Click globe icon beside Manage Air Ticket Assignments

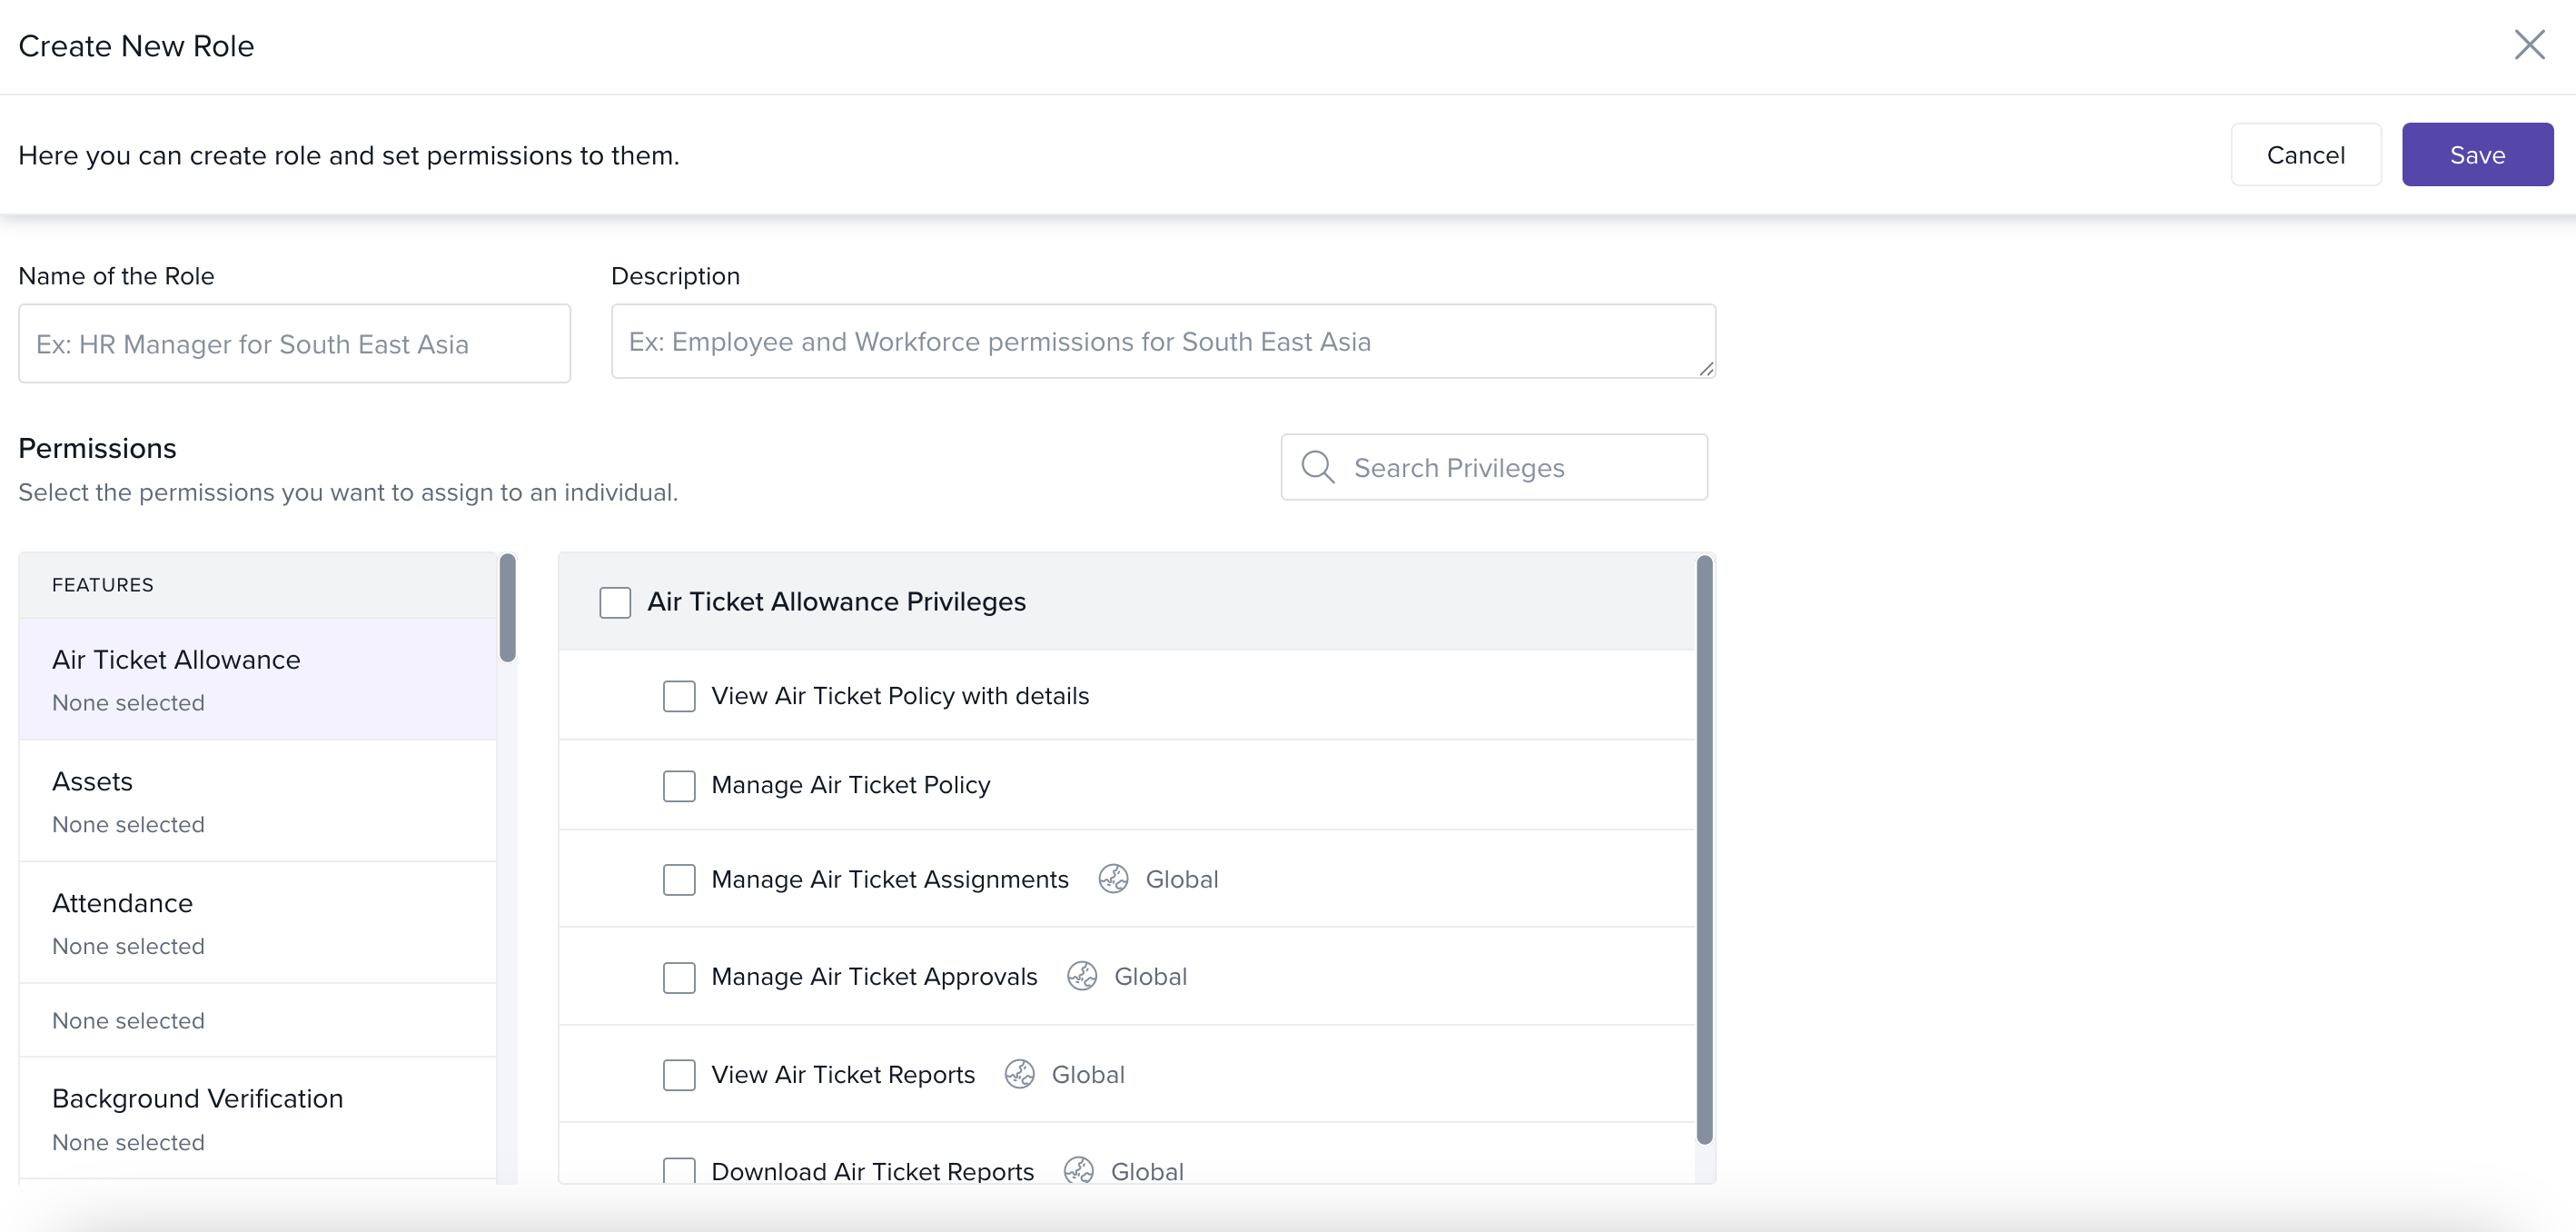pos(1113,879)
